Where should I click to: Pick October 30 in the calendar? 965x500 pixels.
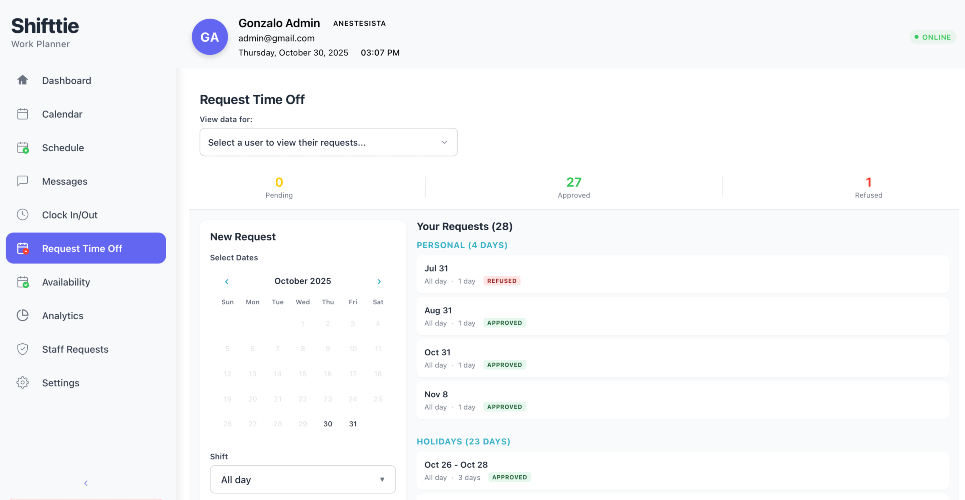328,424
